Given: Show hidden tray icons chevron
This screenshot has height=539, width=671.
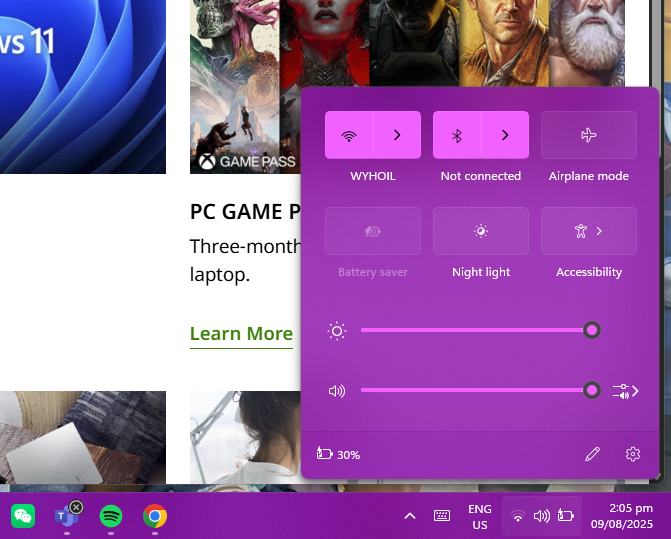Looking at the screenshot, I should coord(410,516).
